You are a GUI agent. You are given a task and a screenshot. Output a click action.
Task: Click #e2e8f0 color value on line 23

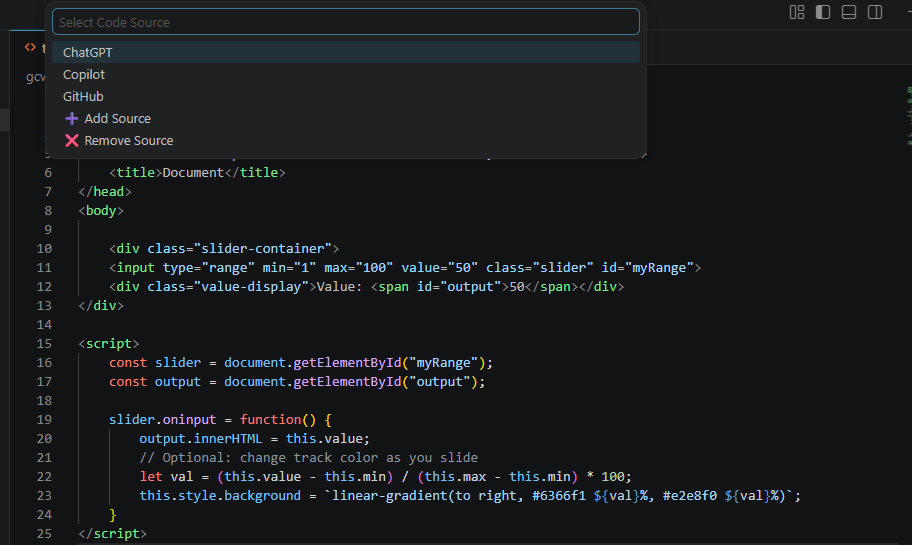click(x=690, y=496)
